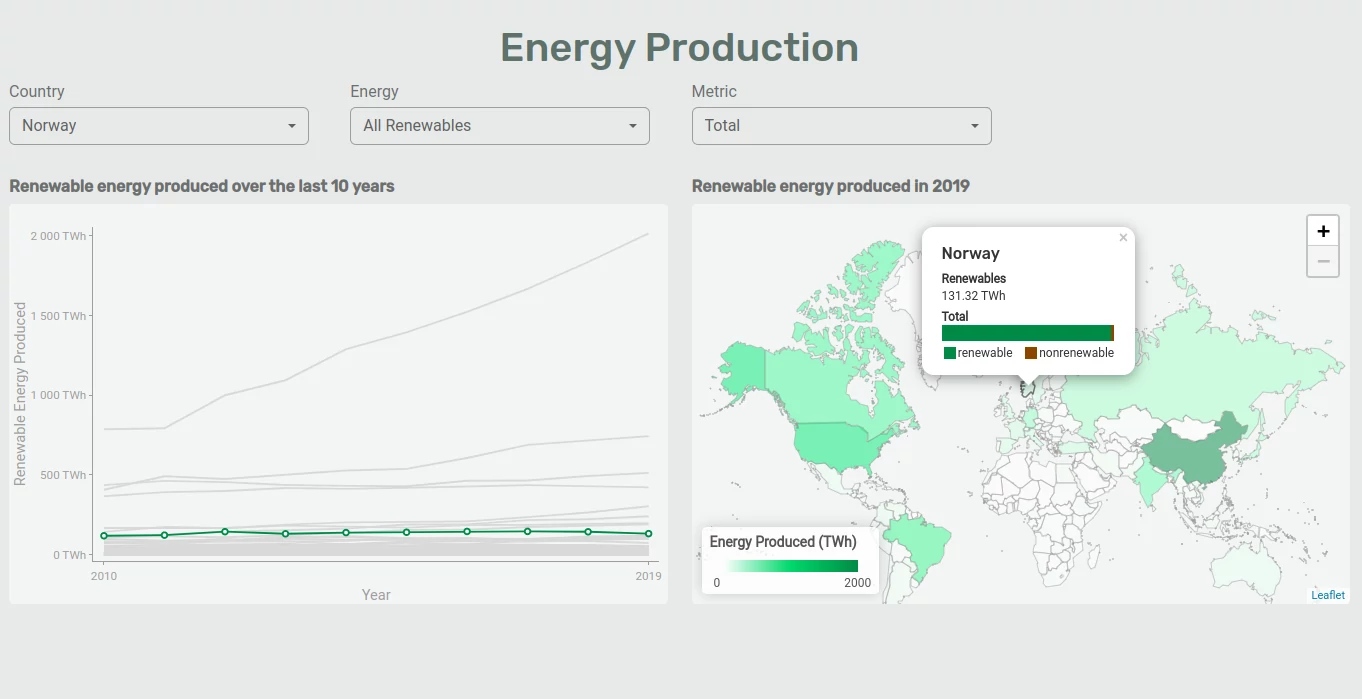
Task: Click the 'Renewable Energy Produced' y-axis title
Action: click(20, 393)
